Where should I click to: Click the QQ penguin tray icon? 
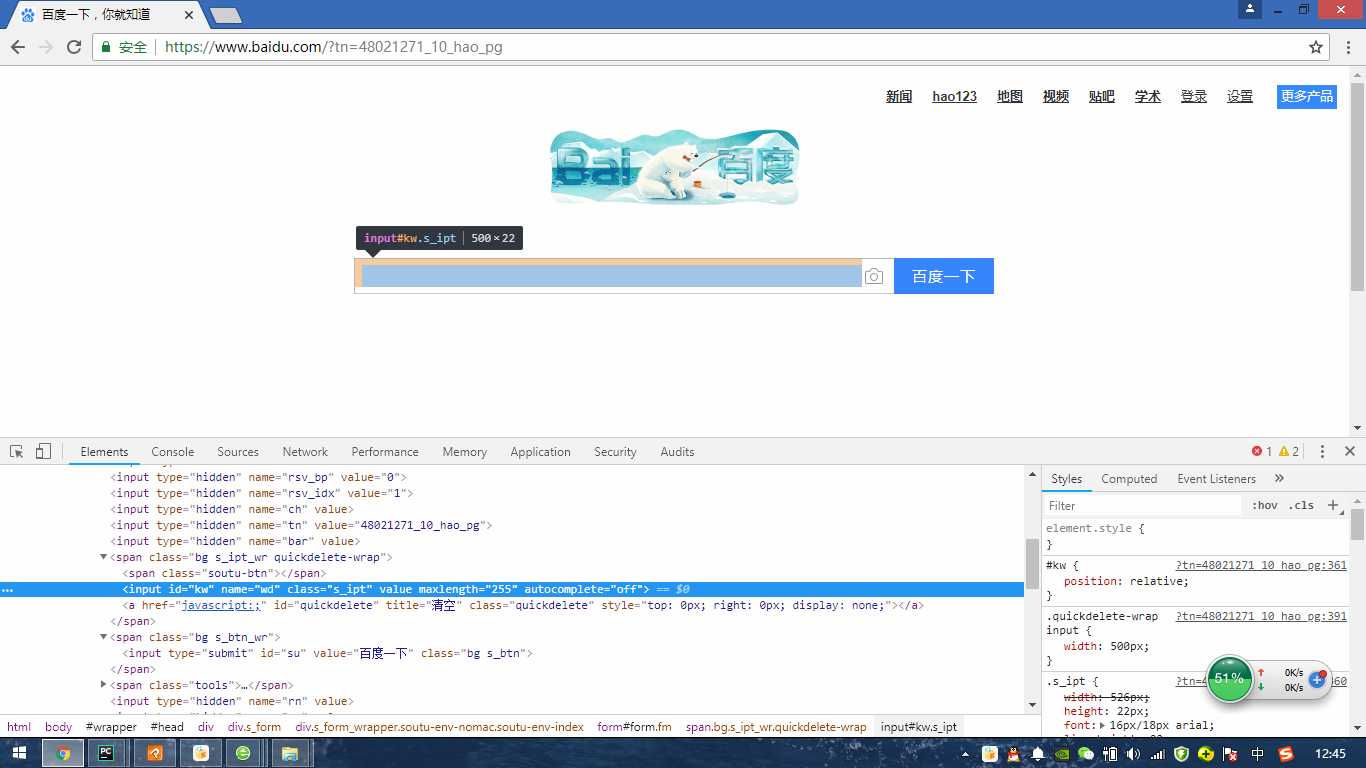1013,753
